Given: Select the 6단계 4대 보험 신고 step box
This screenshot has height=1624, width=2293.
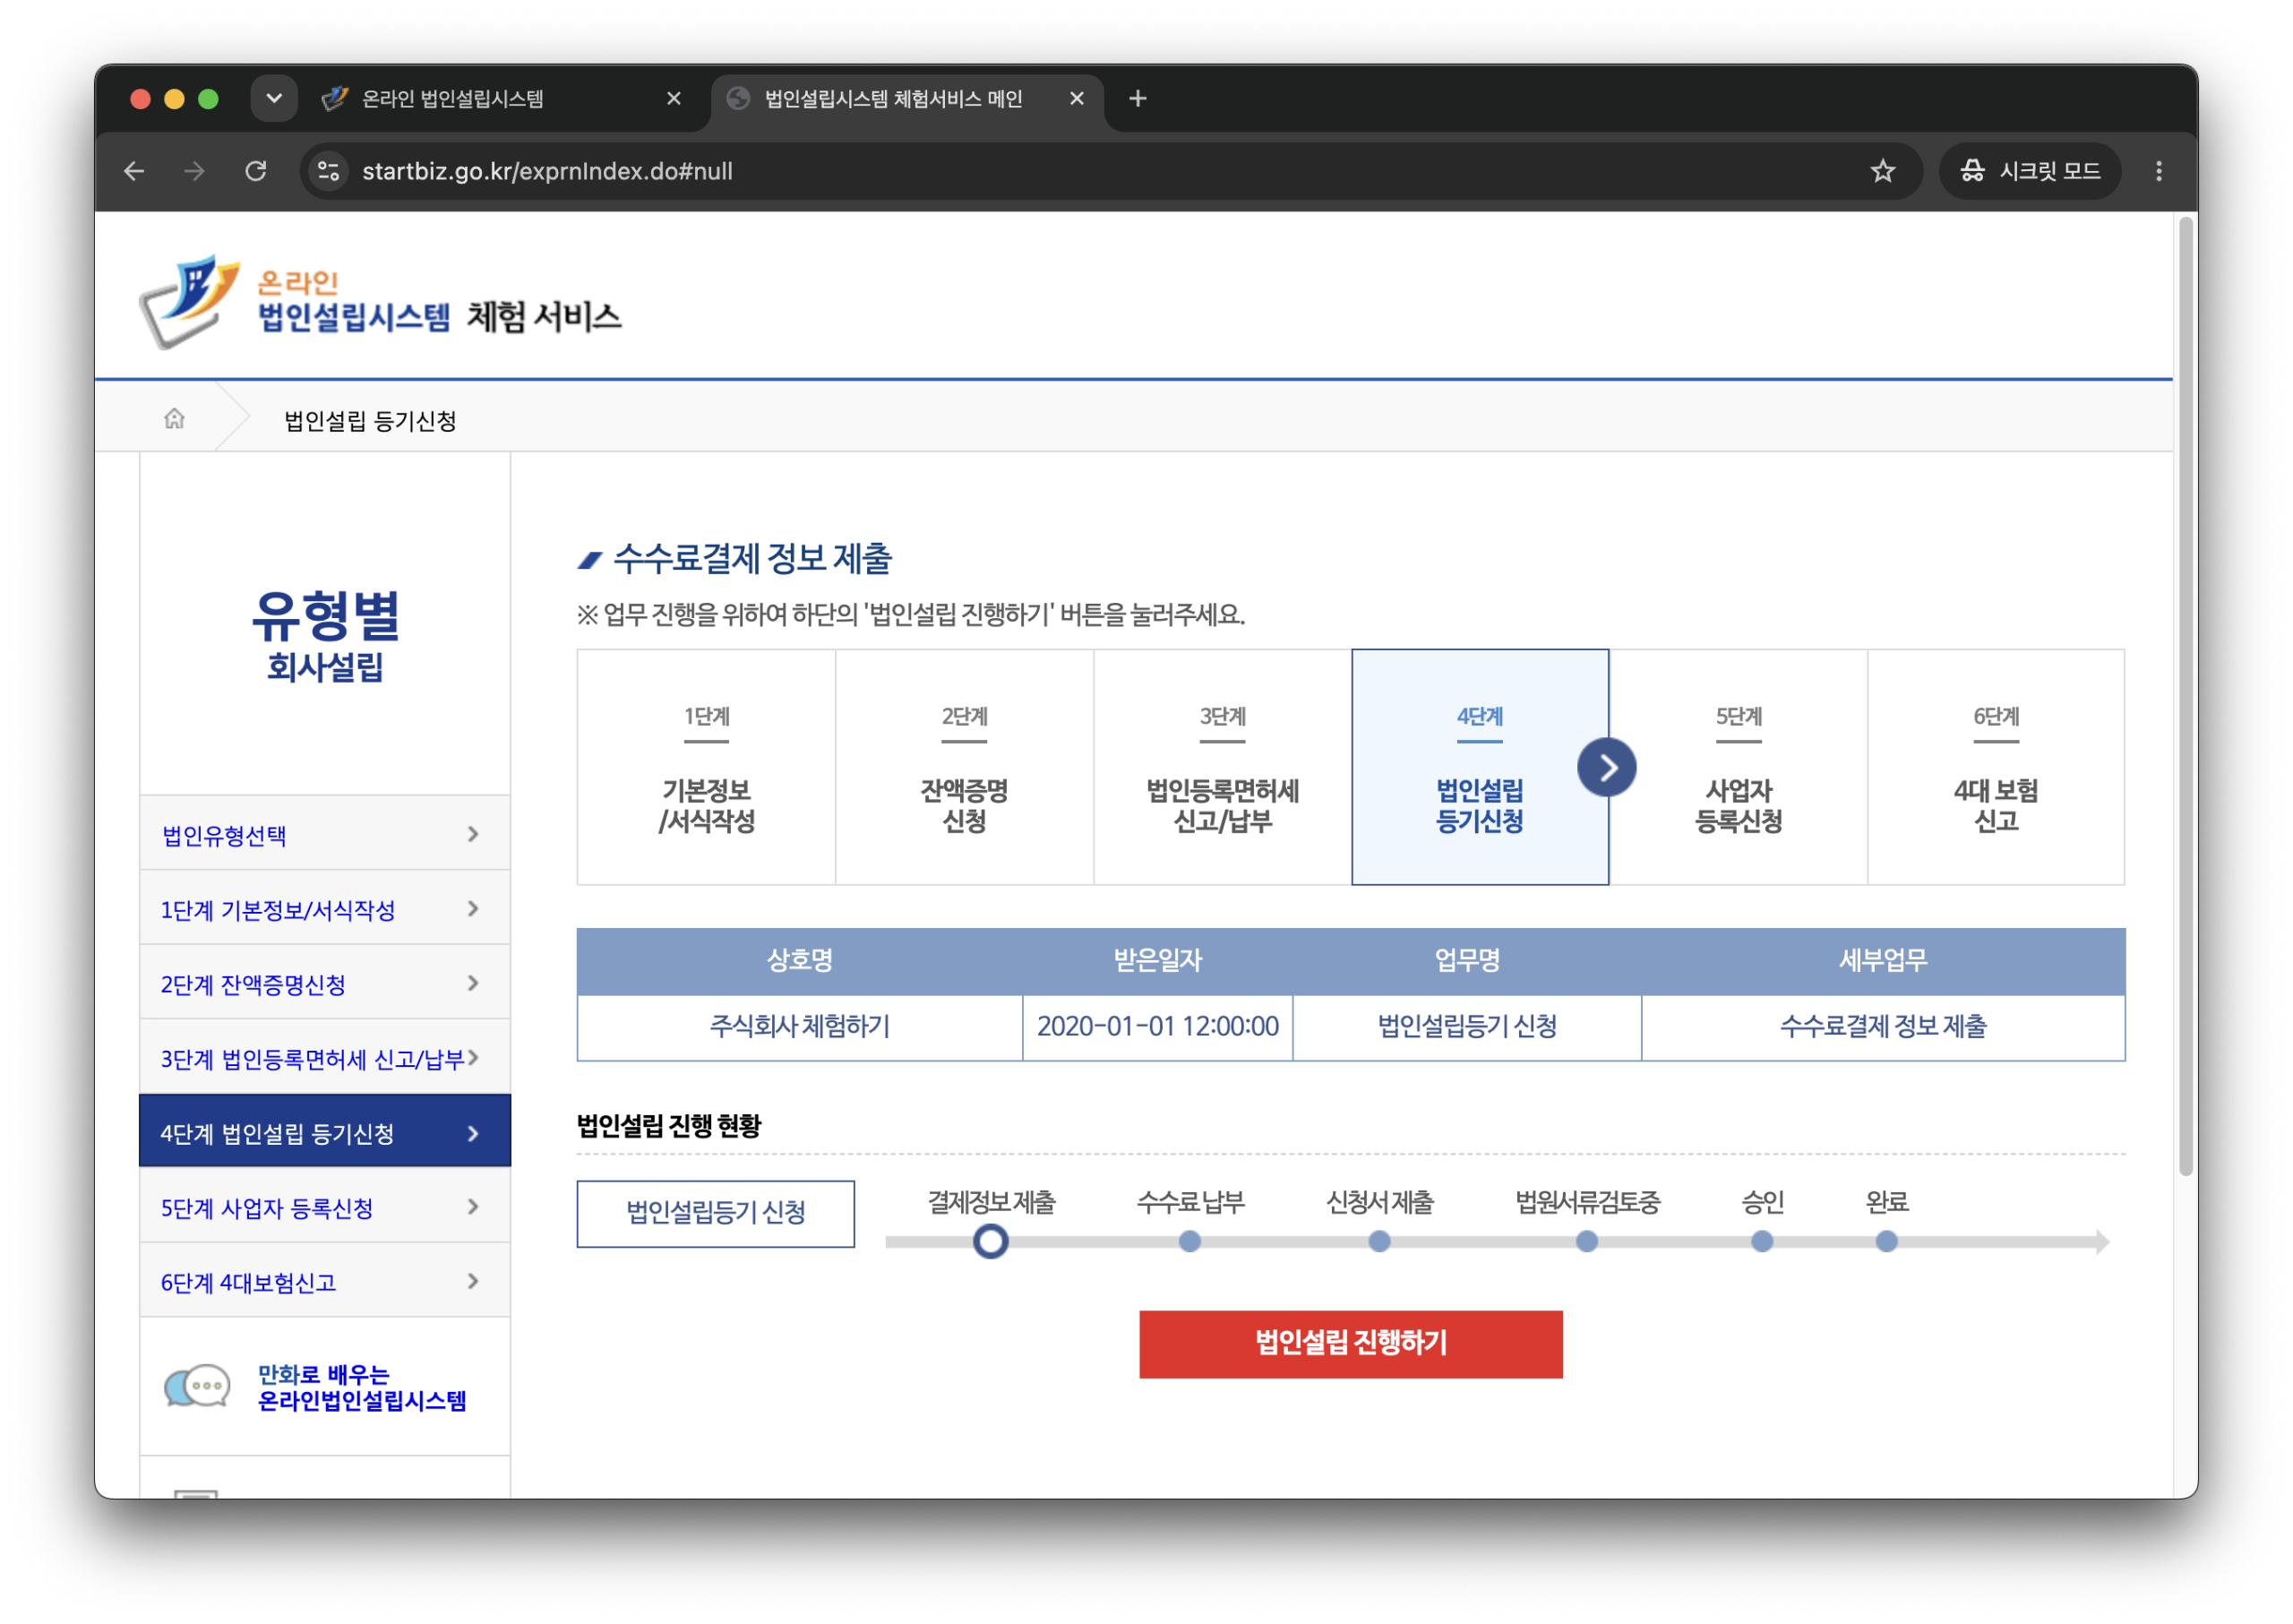Looking at the screenshot, I should pos(1996,767).
